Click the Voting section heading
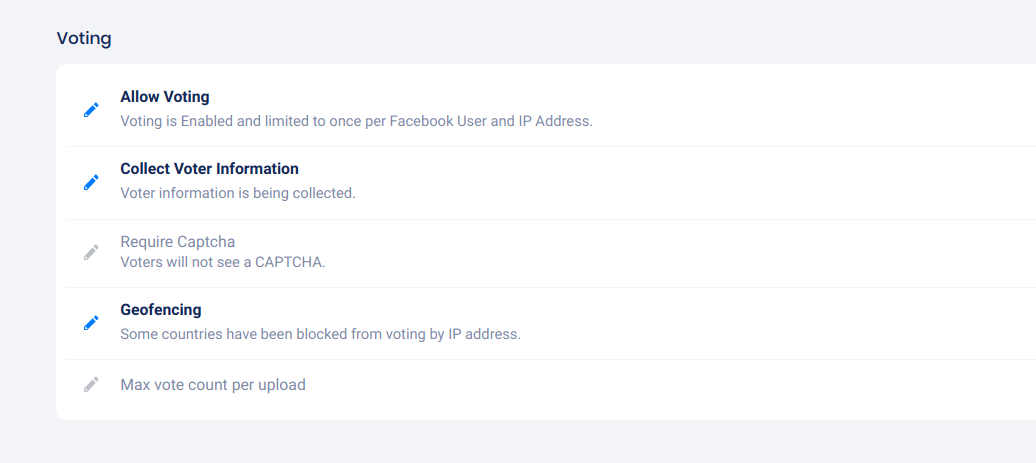The height and width of the screenshot is (463, 1036). click(x=84, y=39)
